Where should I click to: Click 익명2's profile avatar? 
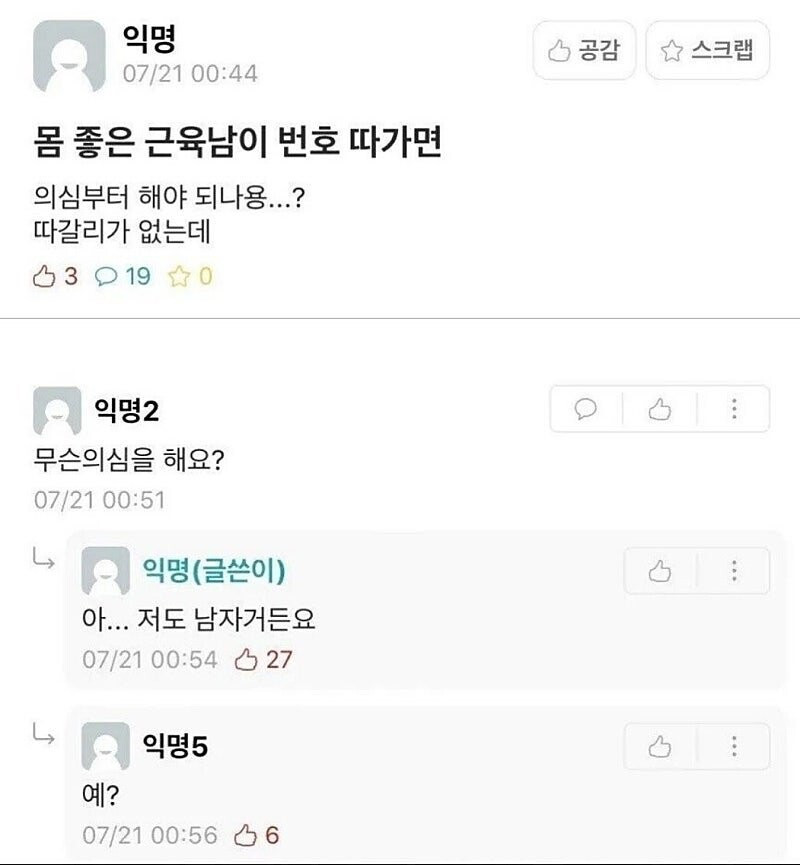click(x=57, y=410)
